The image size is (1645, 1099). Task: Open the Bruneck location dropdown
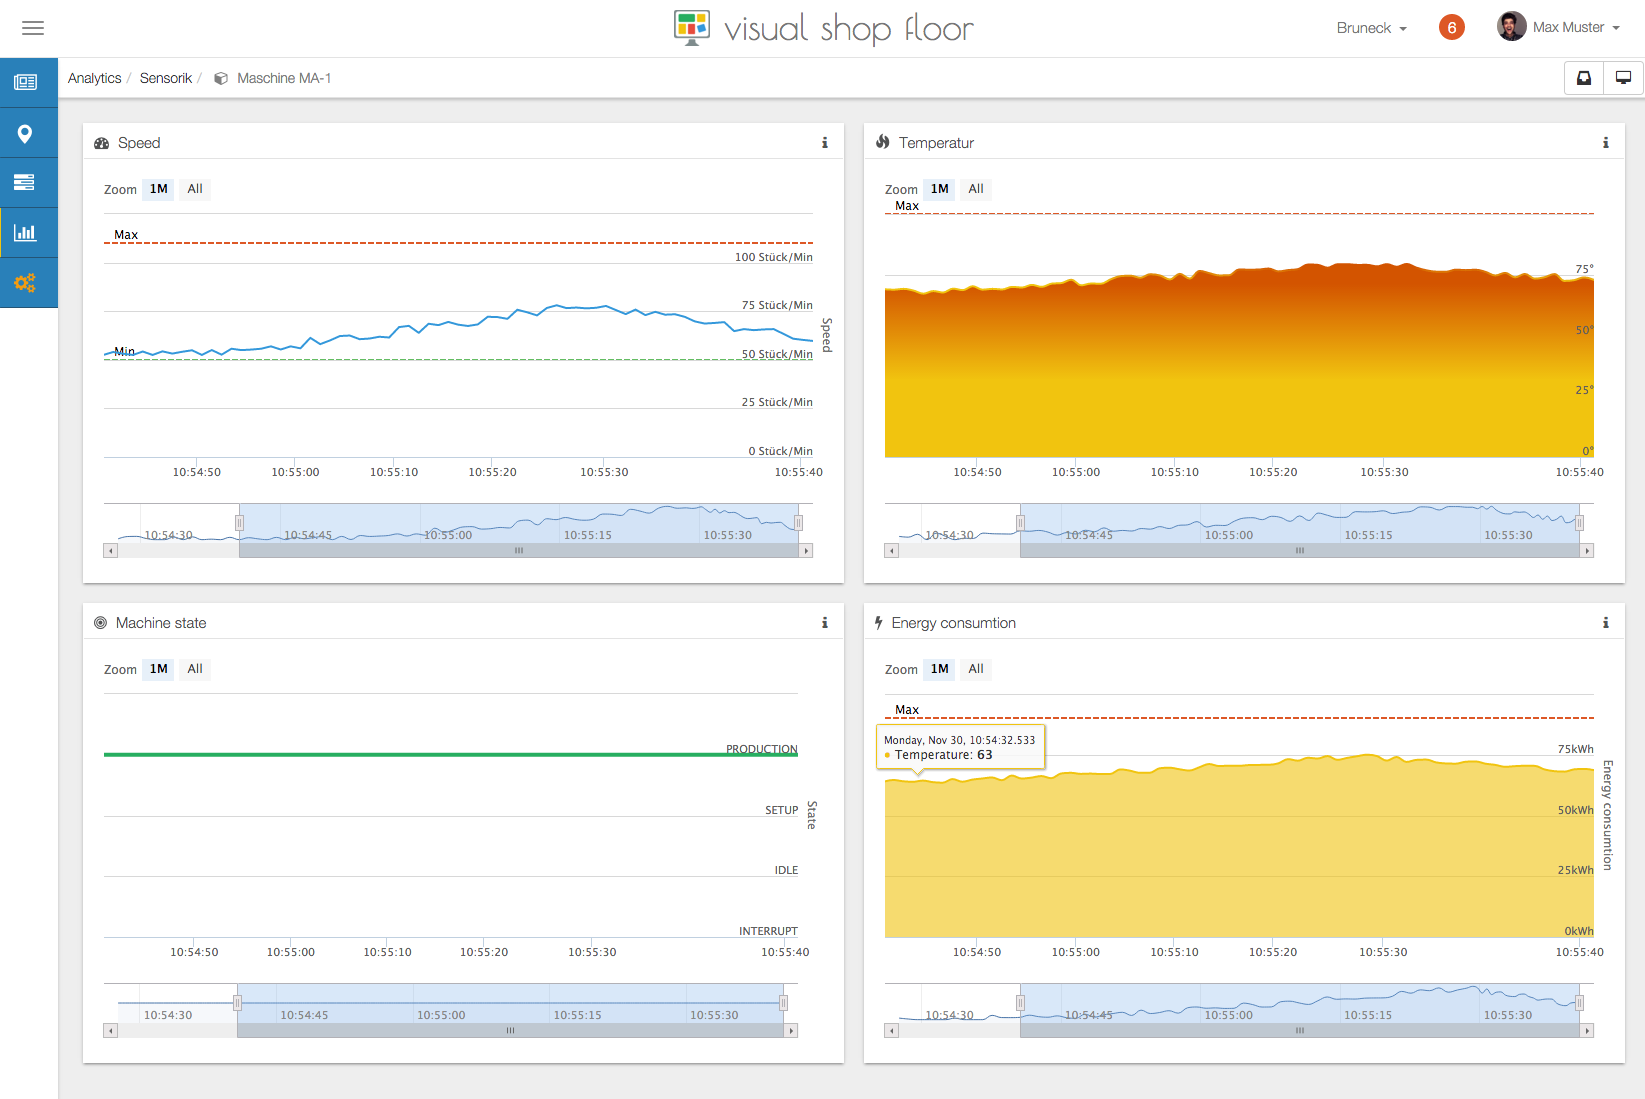1371,28
